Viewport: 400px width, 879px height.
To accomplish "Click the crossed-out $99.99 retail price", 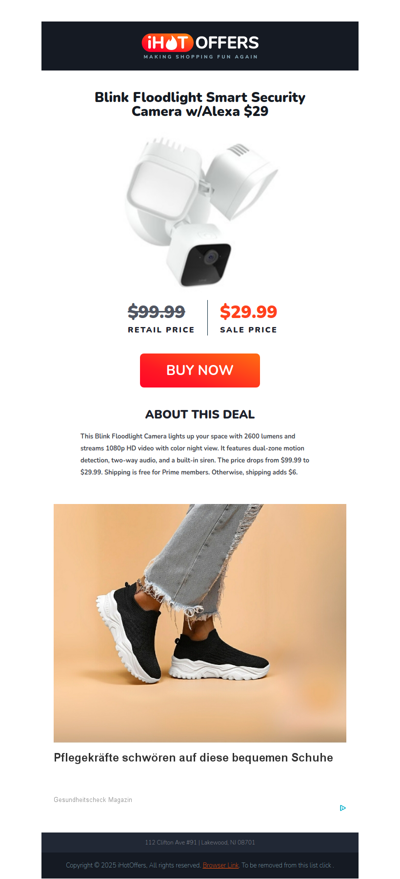I will (x=156, y=311).
